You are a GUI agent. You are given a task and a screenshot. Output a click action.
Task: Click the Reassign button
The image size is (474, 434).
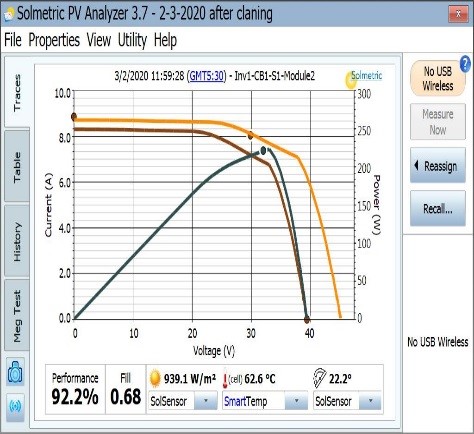point(438,165)
